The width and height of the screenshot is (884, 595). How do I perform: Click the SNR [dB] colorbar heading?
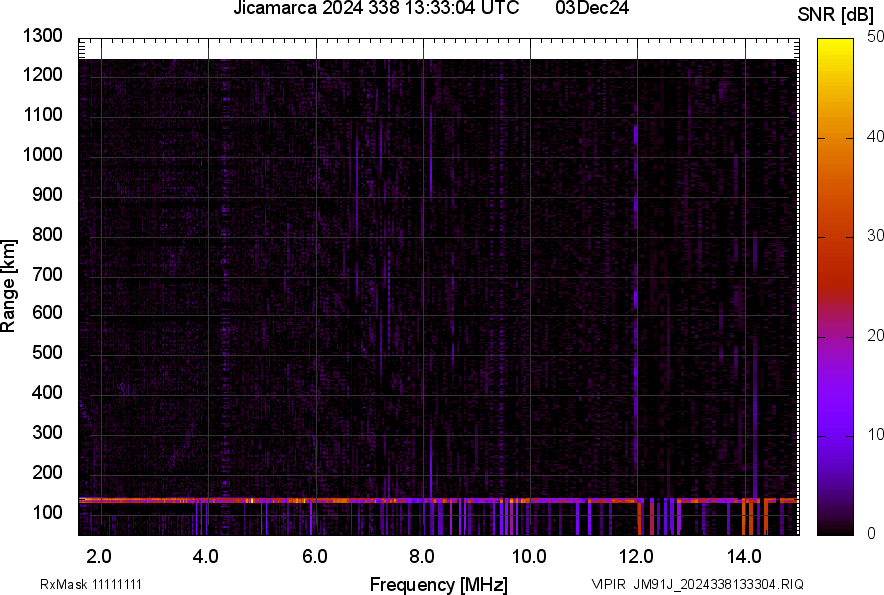(836, 14)
